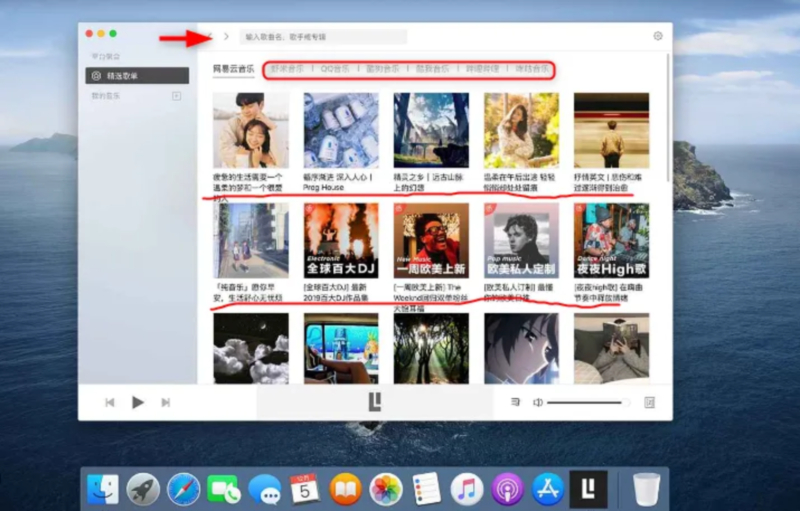
Task: Open Messages from the Dock
Action: pos(264,489)
